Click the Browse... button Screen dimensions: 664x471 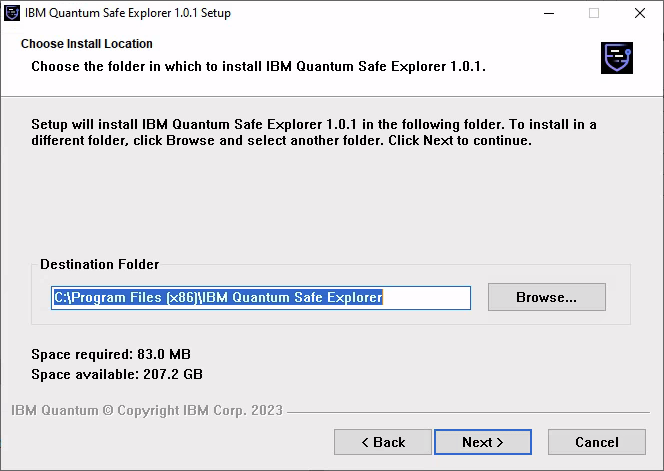tap(546, 297)
